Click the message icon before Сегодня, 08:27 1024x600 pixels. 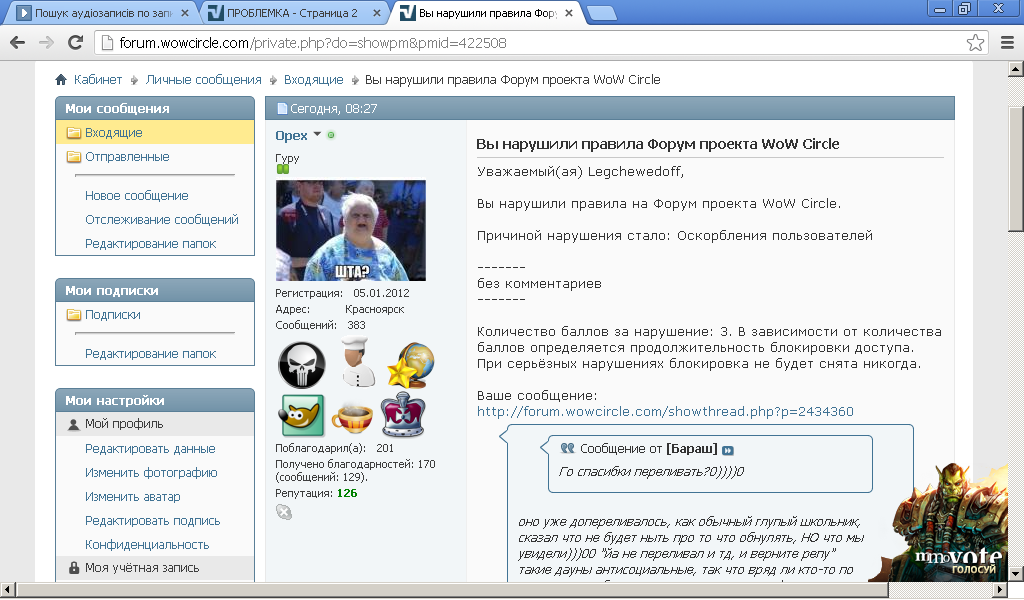(x=282, y=109)
